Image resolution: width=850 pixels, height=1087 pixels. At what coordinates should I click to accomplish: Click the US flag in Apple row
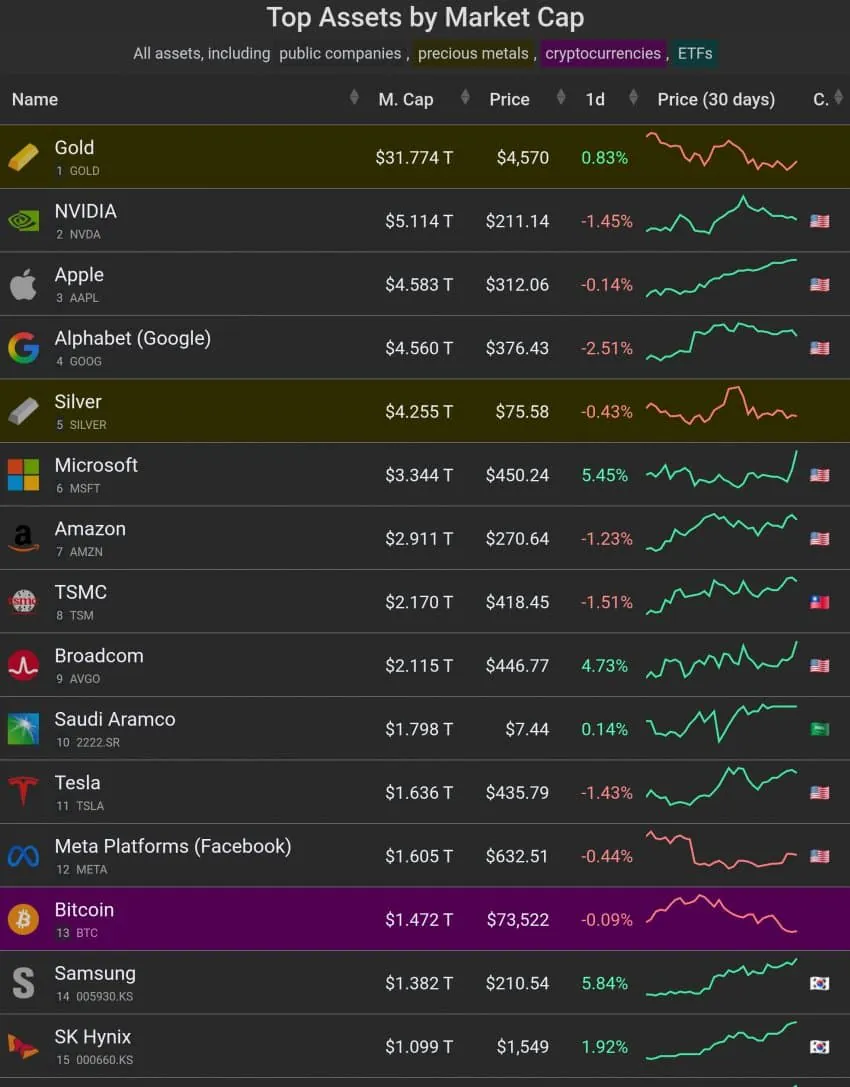pyautogui.click(x=819, y=284)
